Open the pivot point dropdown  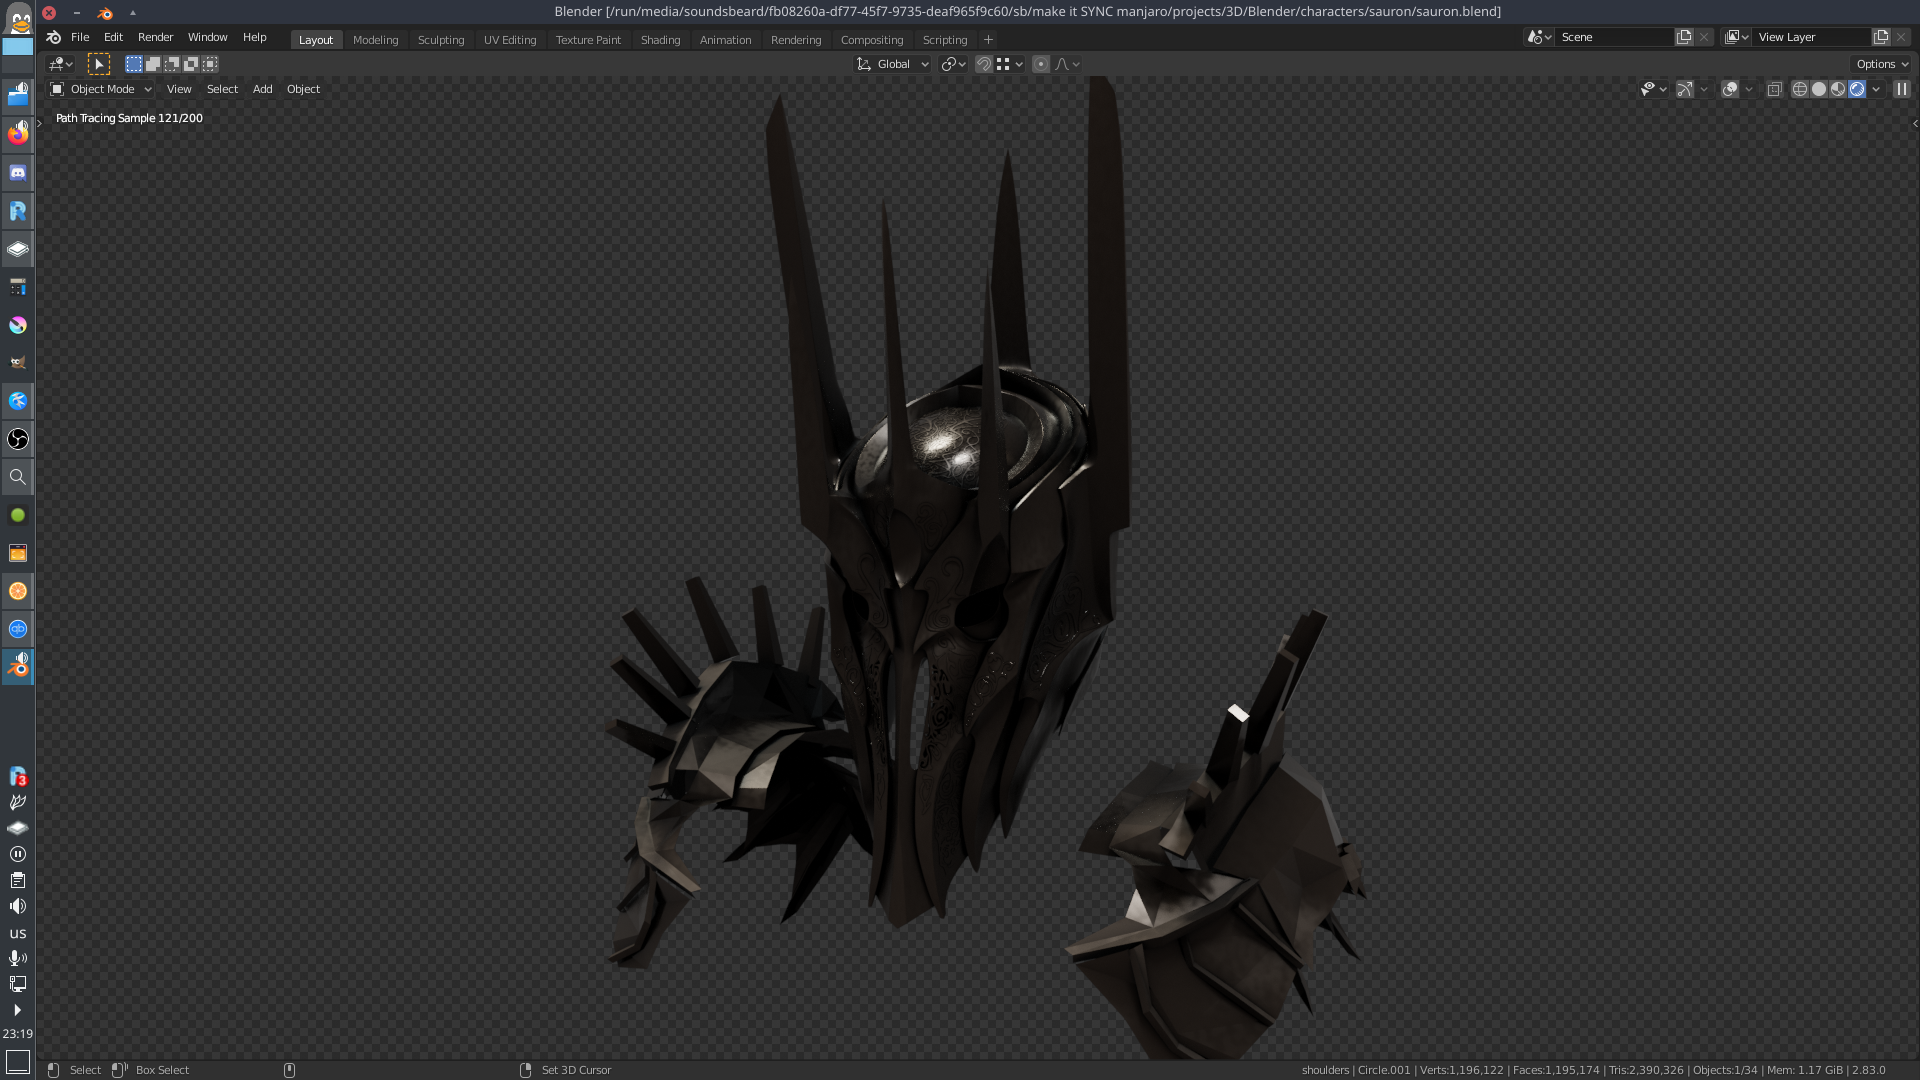coord(953,64)
